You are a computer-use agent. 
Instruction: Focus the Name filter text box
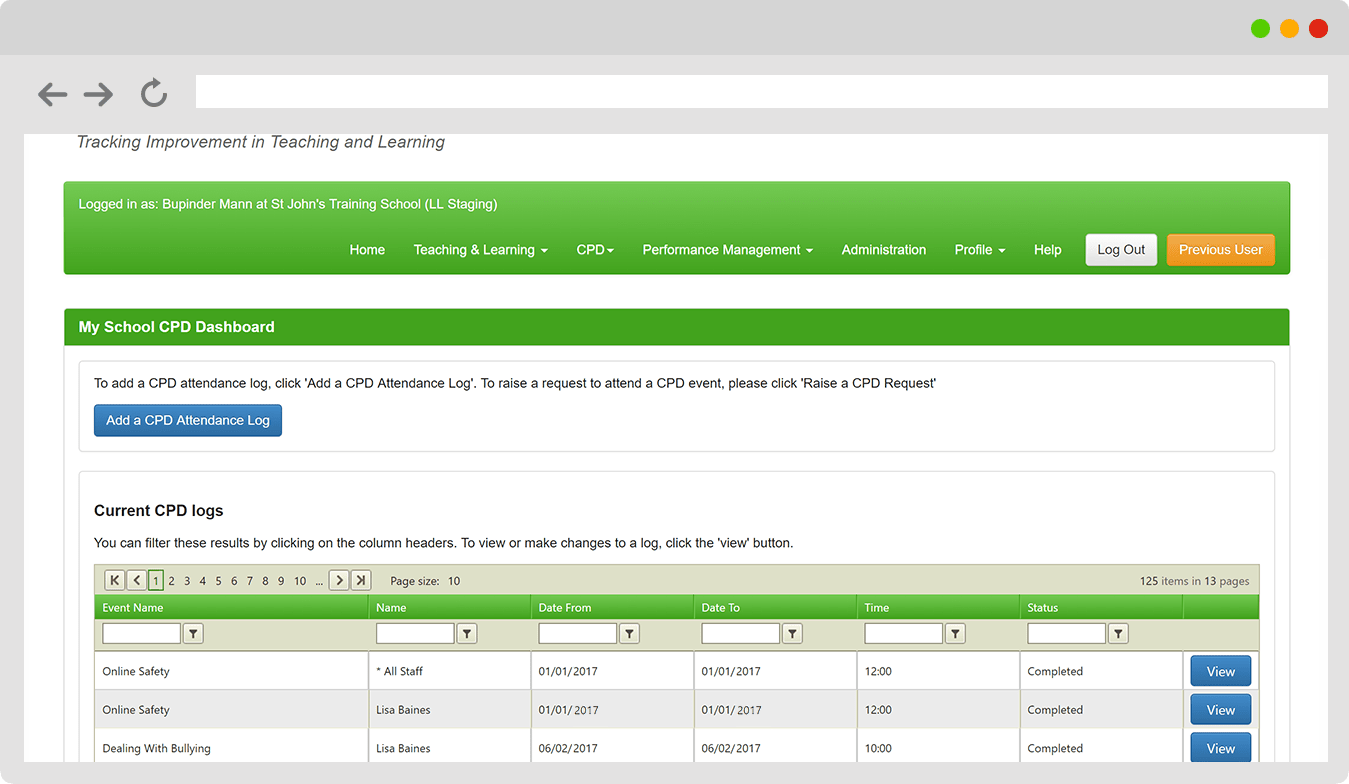(415, 633)
